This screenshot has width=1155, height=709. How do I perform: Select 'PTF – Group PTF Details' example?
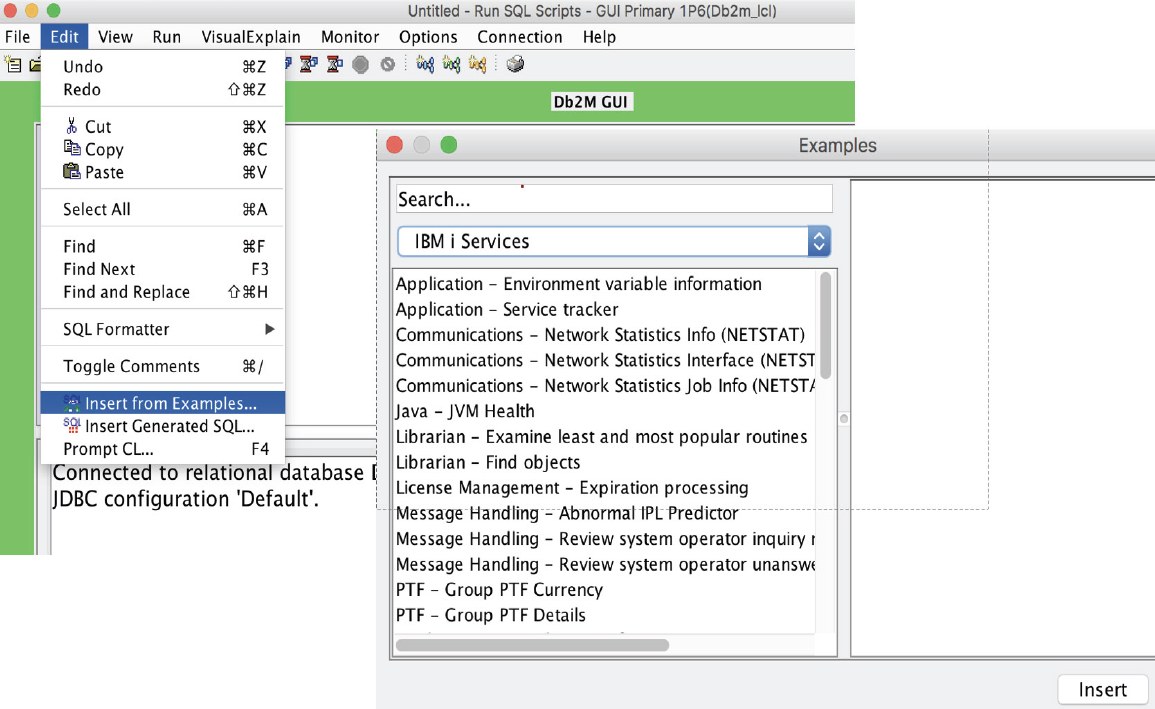point(604,615)
